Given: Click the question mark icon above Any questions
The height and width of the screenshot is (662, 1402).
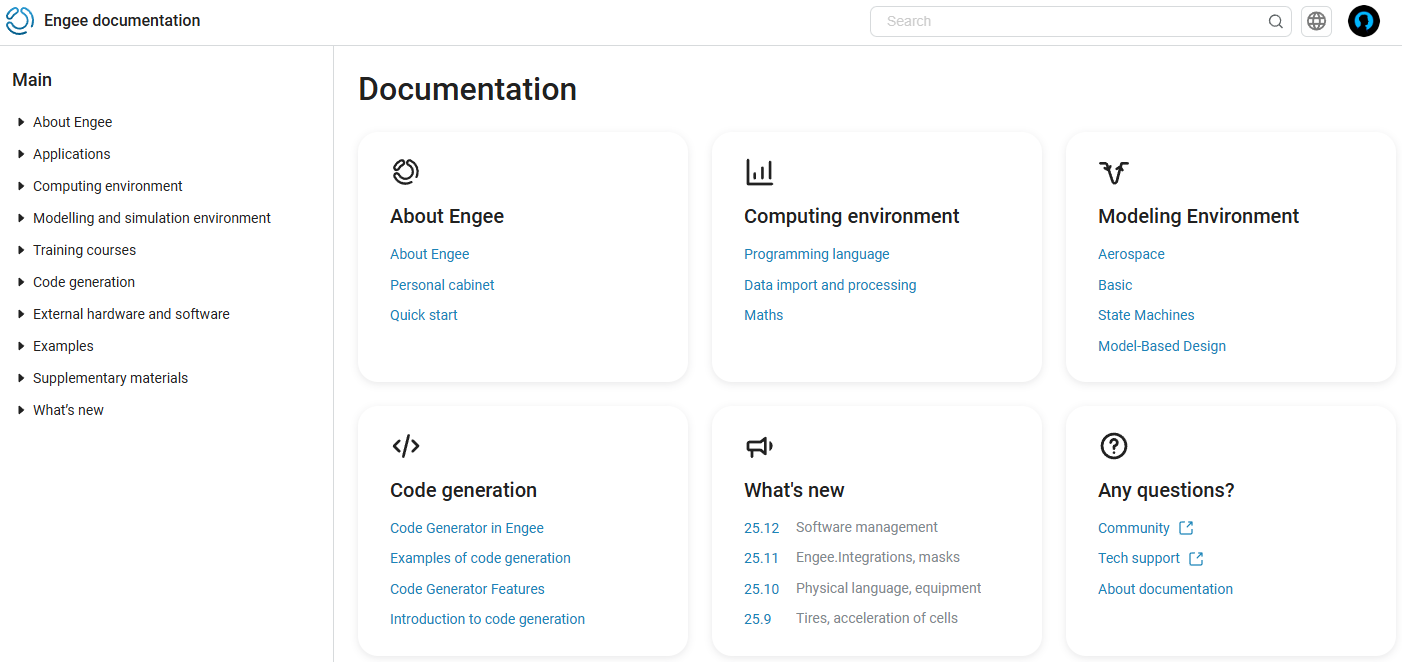Looking at the screenshot, I should pyautogui.click(x=1114, y=446).
